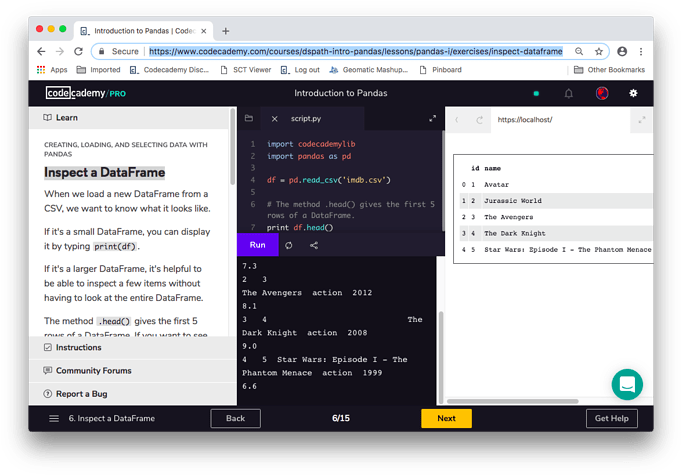Click 'Avatar' in the preview table
681x475 pixels.
(496, 185)
